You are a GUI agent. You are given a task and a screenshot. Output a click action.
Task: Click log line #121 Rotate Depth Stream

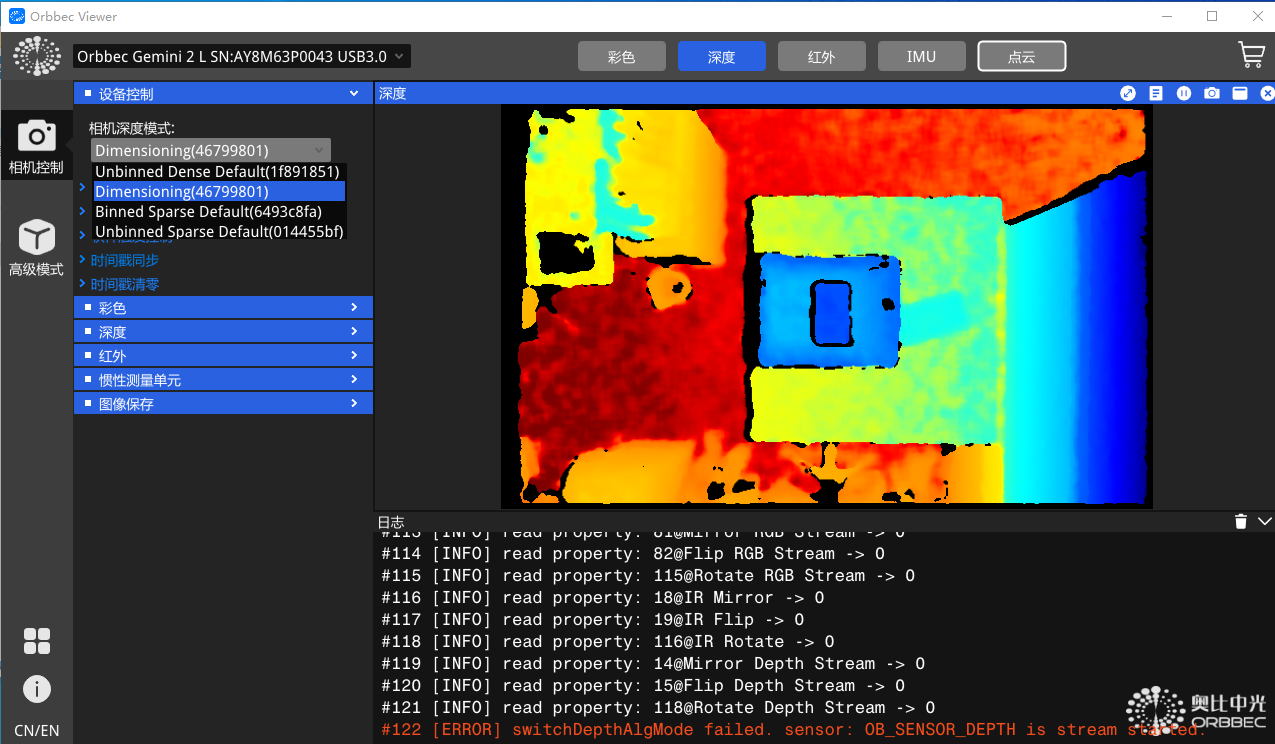click(x=658, y=708)
